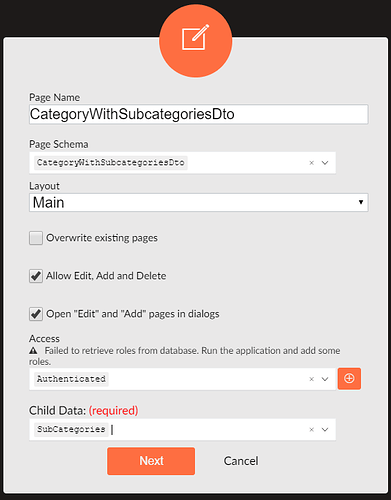The image size is (391, 500).
Task: Clear the Child Data selection x icon
Action: pyautogui.click(x=312, y=429)
